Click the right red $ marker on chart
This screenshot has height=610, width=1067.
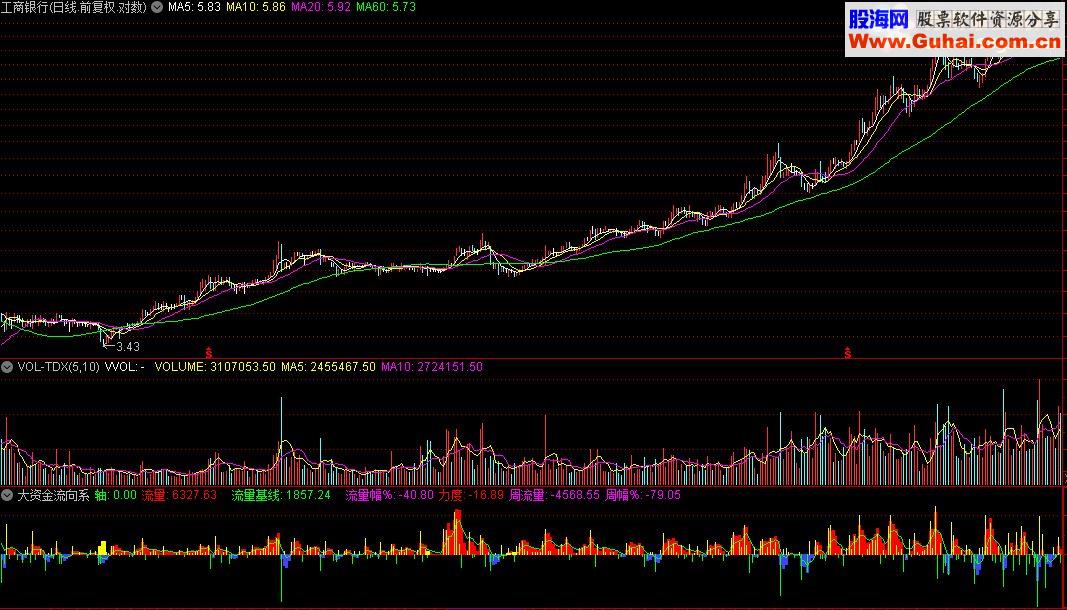tap(847, 353)
